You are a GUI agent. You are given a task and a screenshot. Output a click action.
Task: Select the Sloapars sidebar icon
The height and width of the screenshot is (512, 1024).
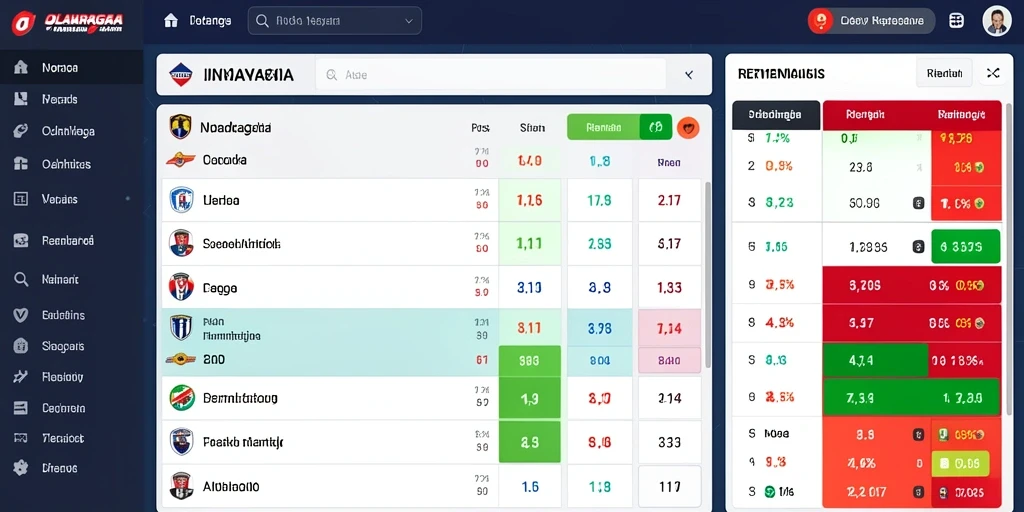[21, 345]
